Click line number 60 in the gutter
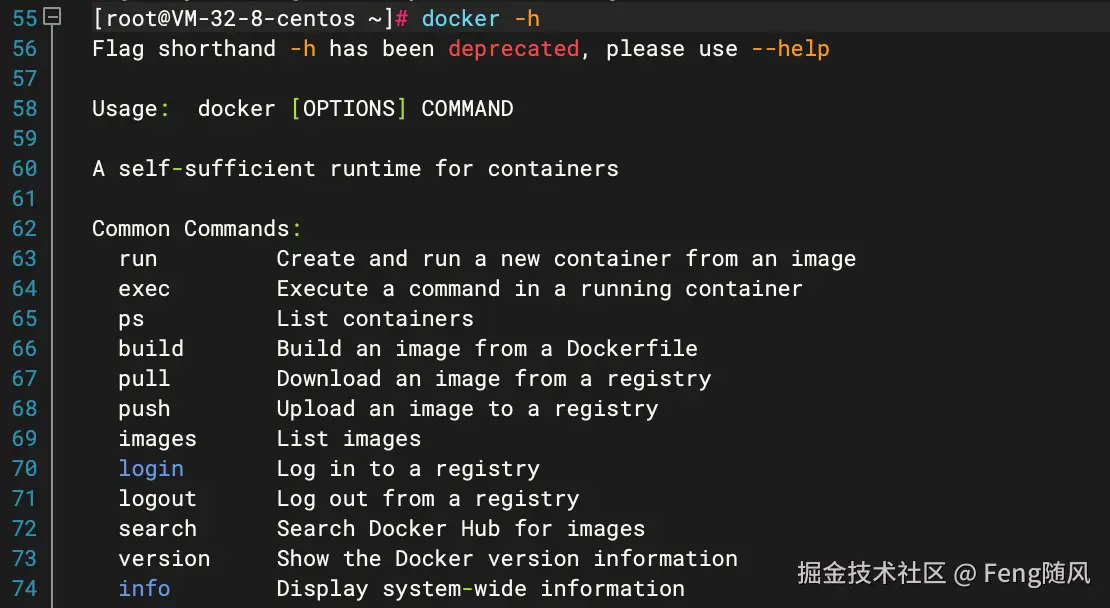 24,168
